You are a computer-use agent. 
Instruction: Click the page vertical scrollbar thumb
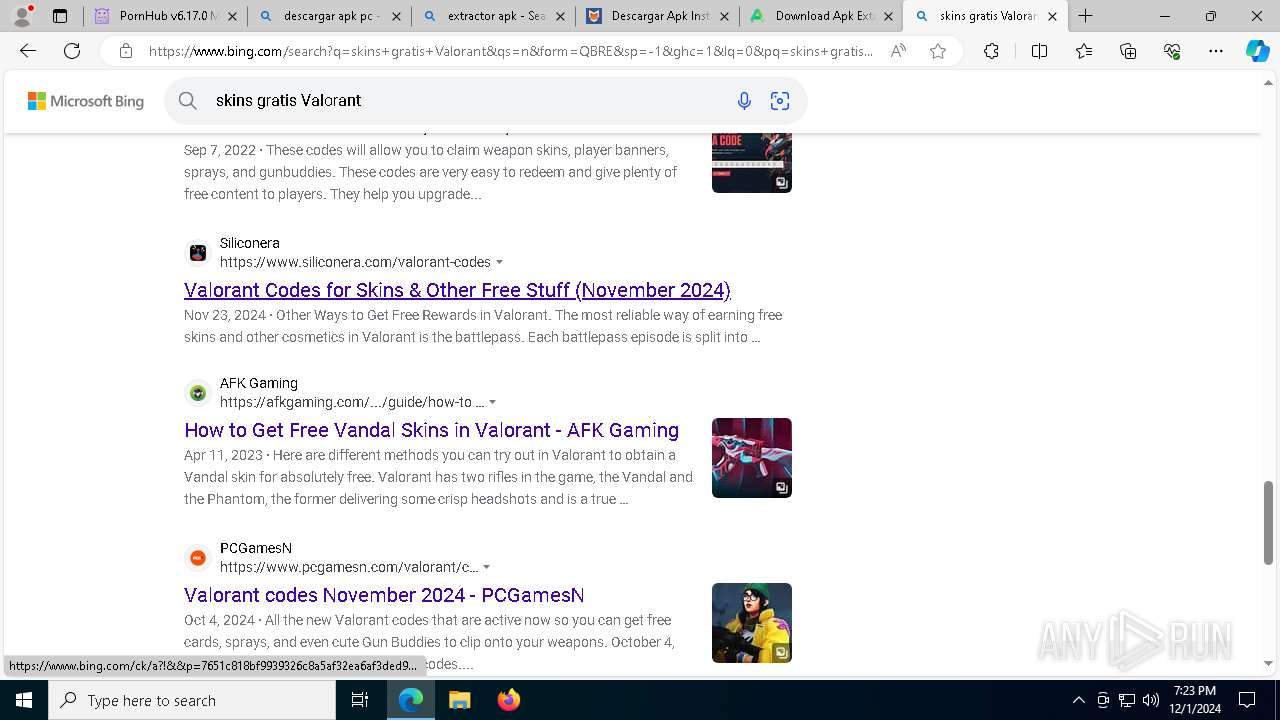tap(1268, 523)
